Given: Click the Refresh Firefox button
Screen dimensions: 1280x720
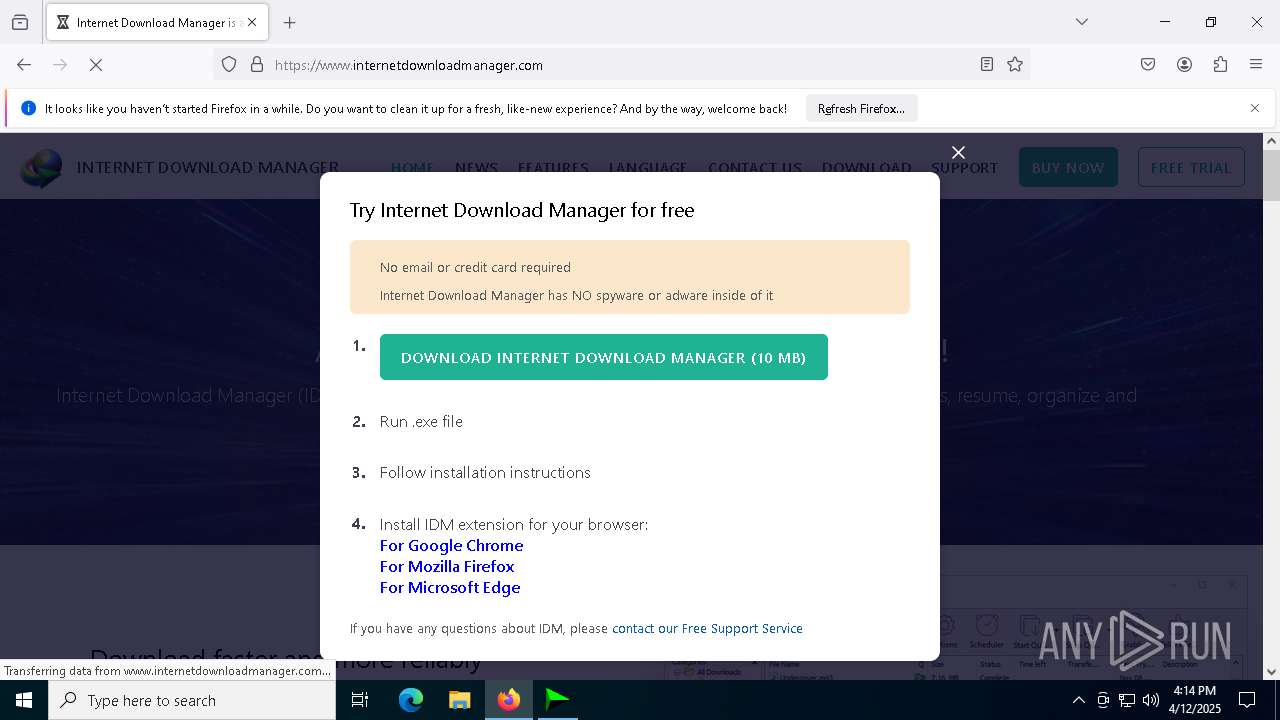Looking at the screenshot, I should 861,109.
